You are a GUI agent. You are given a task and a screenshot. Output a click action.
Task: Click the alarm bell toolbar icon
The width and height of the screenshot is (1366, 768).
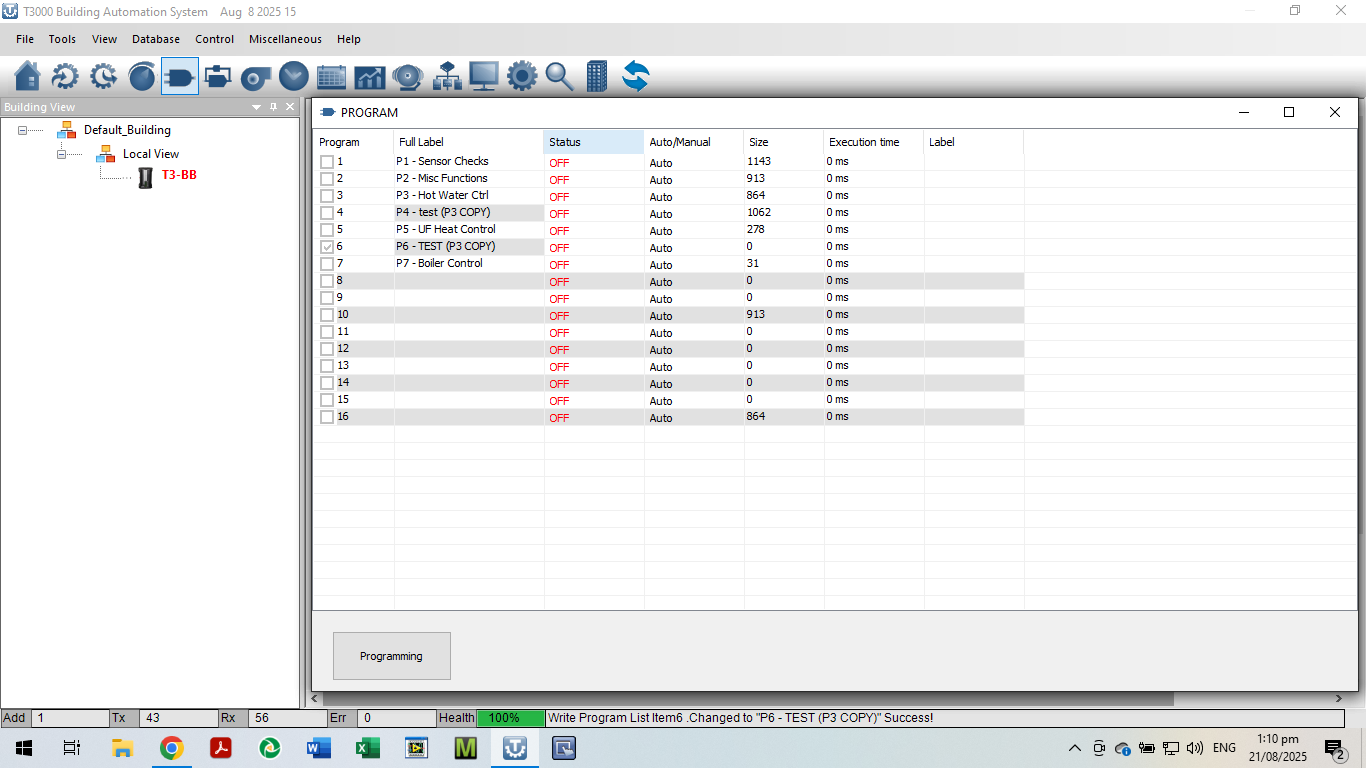[x=407, y=76]
